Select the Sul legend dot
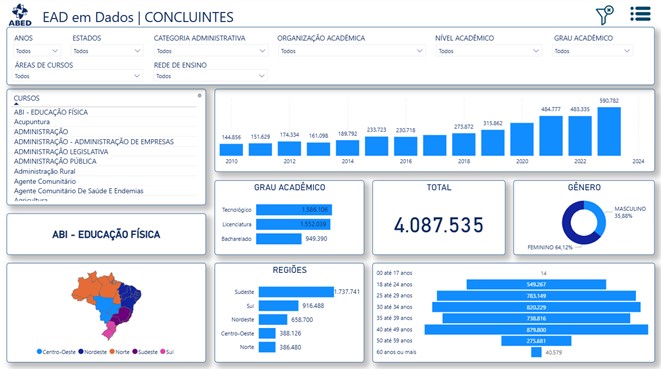This screenshot has height=369, width=661. (x=163, y=351)
